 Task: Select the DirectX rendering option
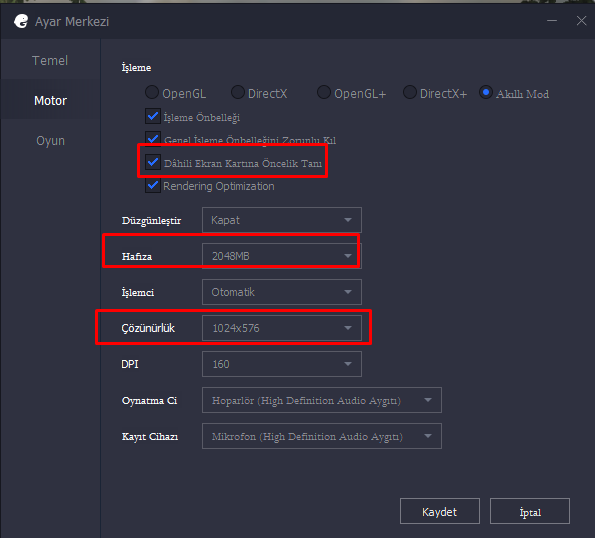click(x=238, y=92)
